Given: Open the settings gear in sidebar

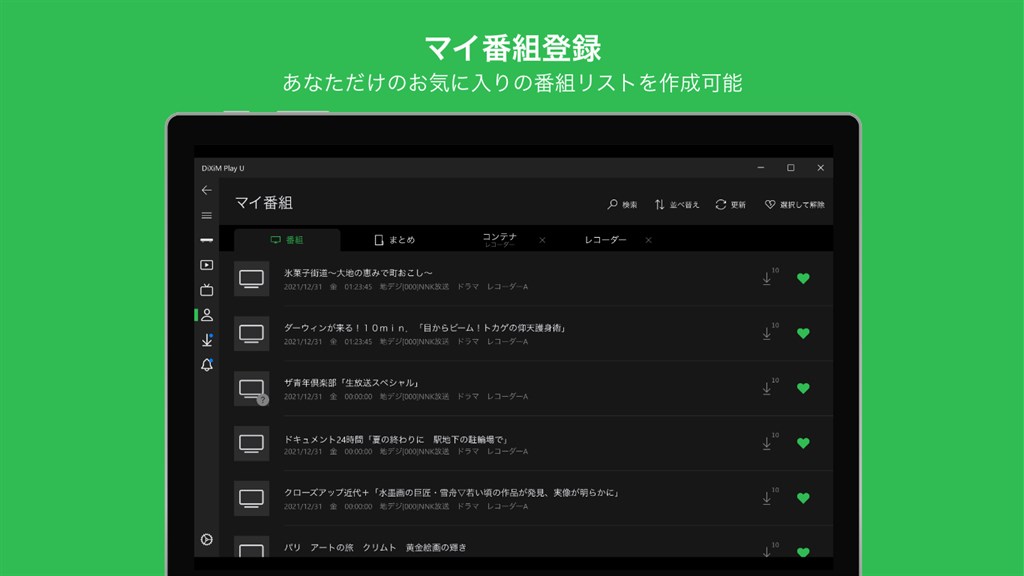Looking at the screenshot, I should click(206, 539).
